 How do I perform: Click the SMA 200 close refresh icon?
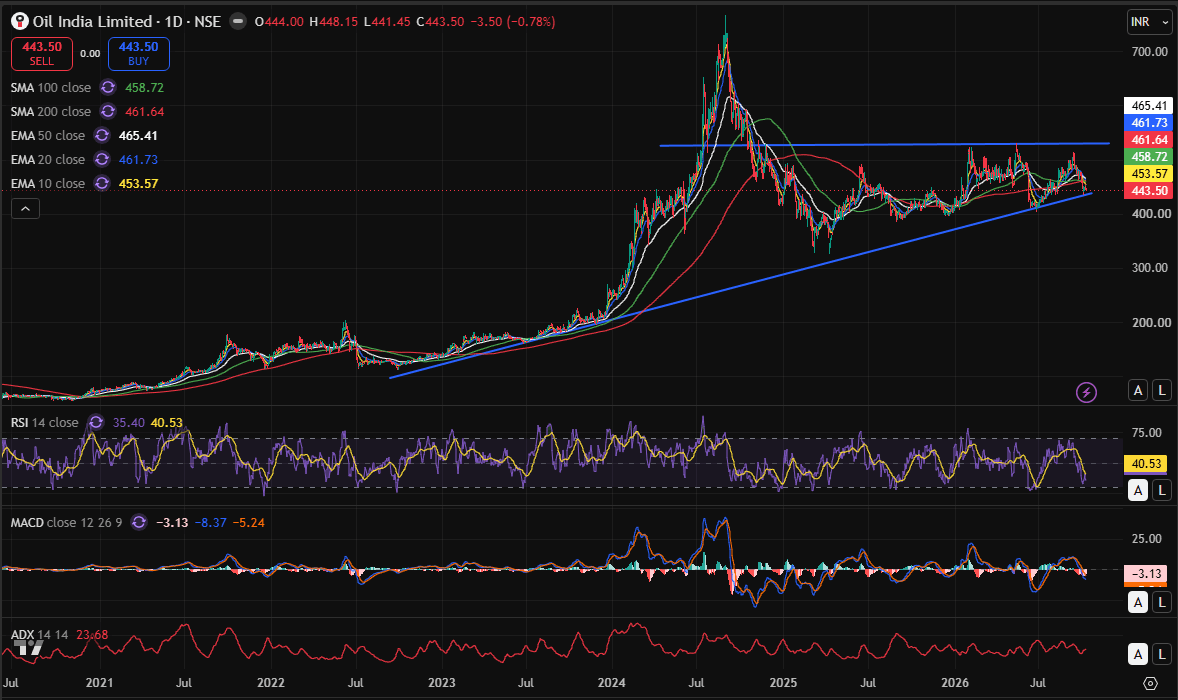coord(108,111)
